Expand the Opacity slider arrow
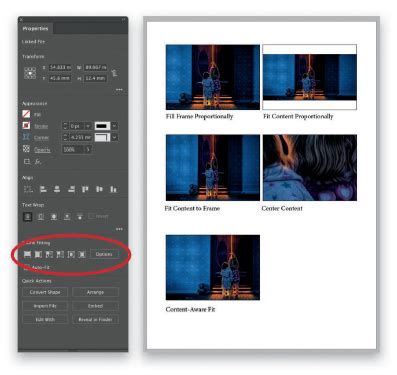 pos(88,150)
